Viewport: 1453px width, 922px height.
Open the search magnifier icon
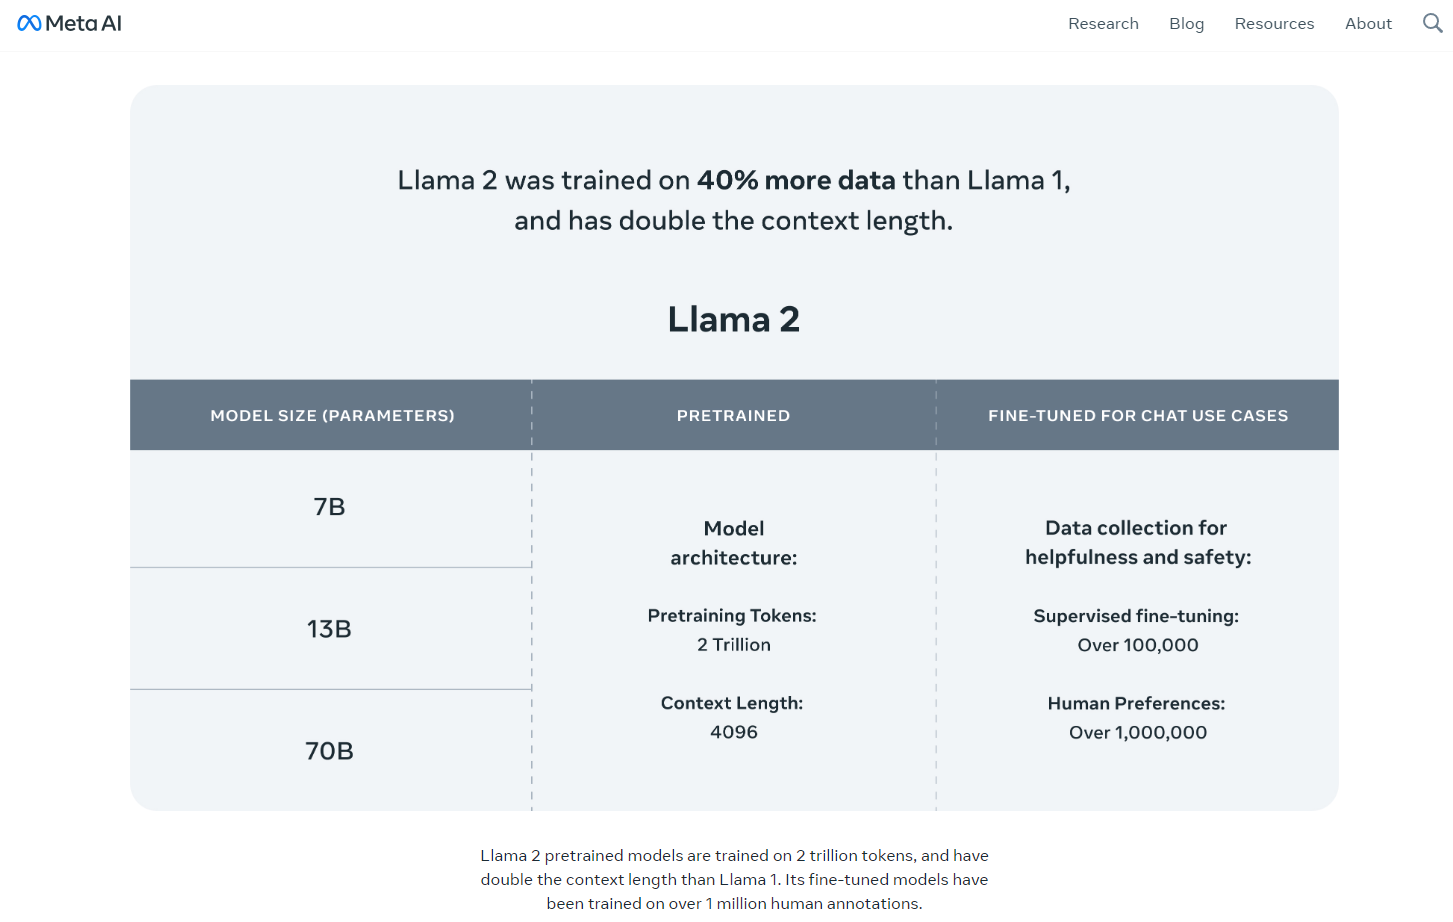click(1432, 23)
